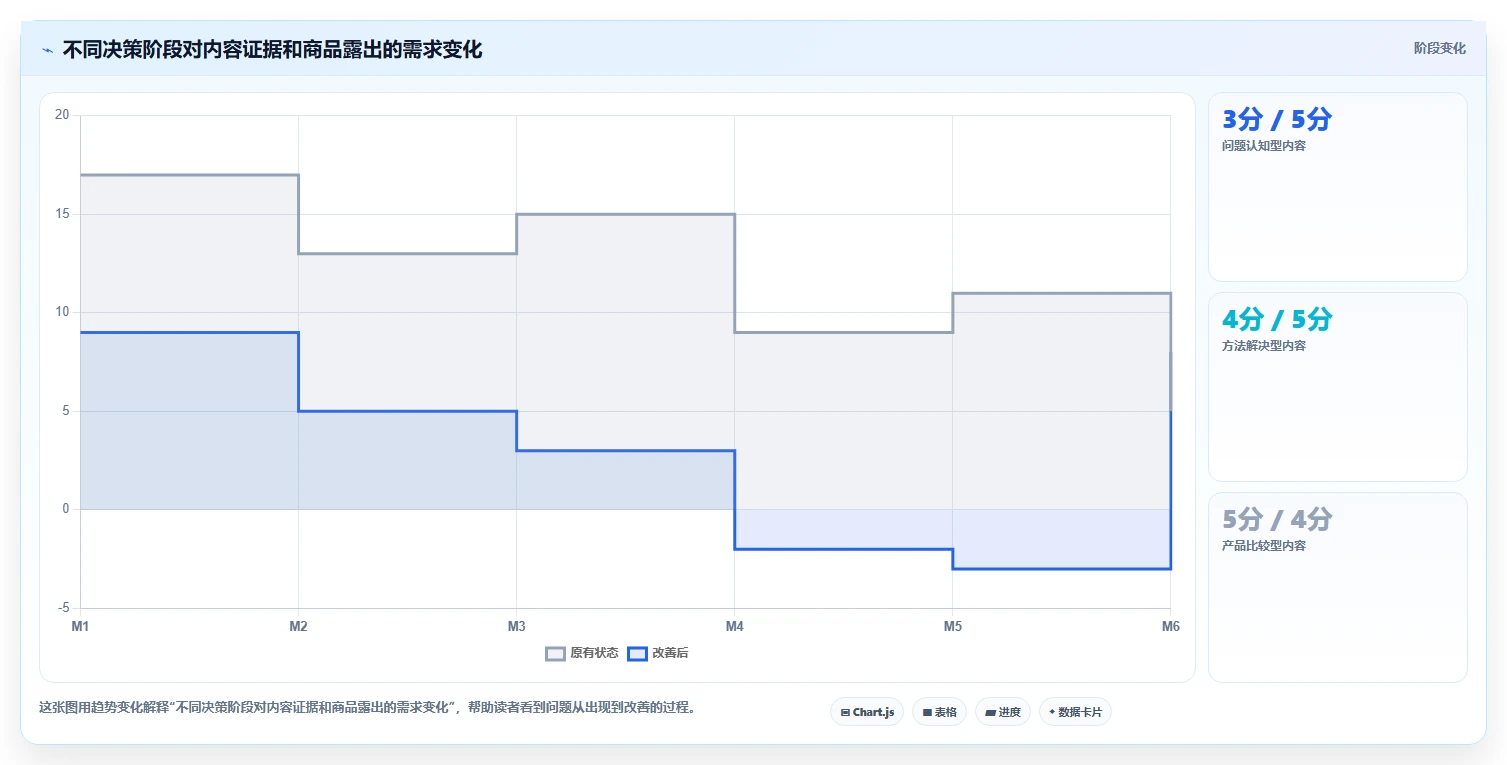Click the 改善后 legend label text

click(x=670, y=654)
